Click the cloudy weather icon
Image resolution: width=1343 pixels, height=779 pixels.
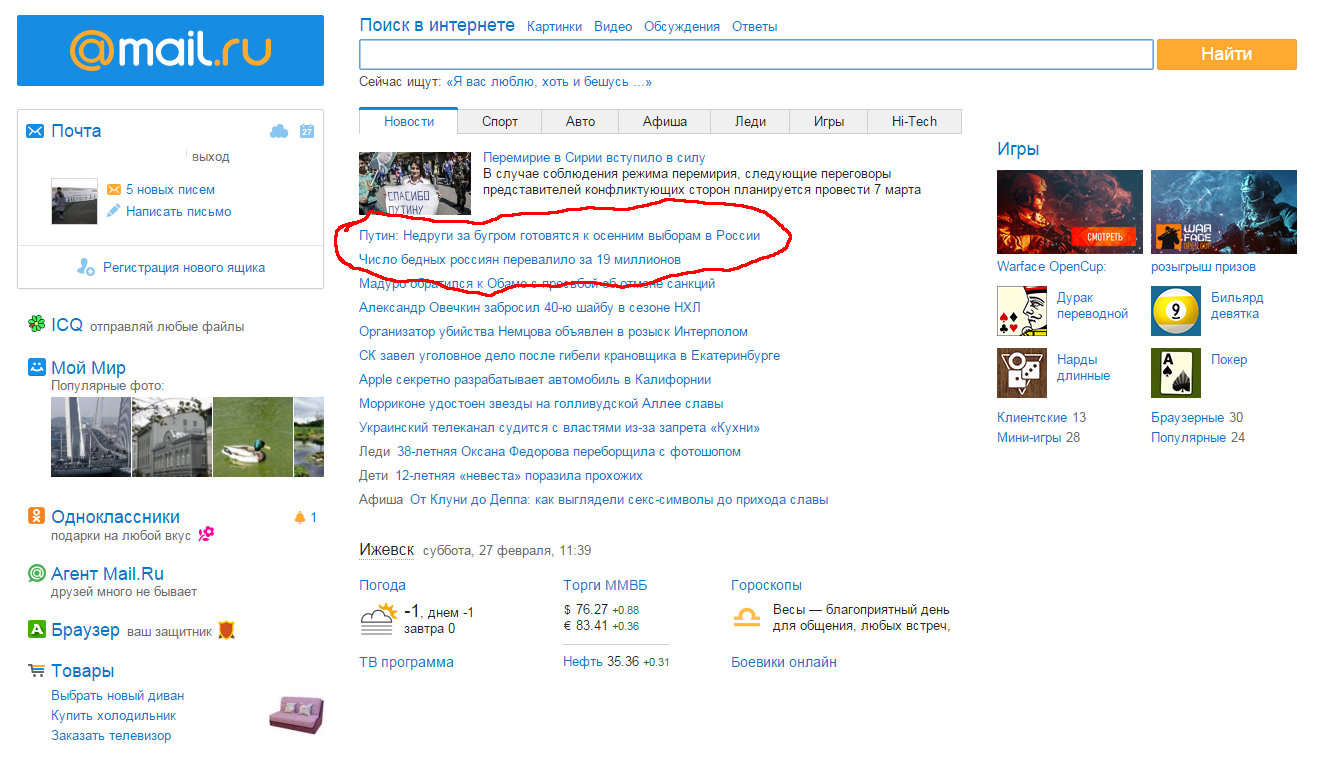coord(379,619)
